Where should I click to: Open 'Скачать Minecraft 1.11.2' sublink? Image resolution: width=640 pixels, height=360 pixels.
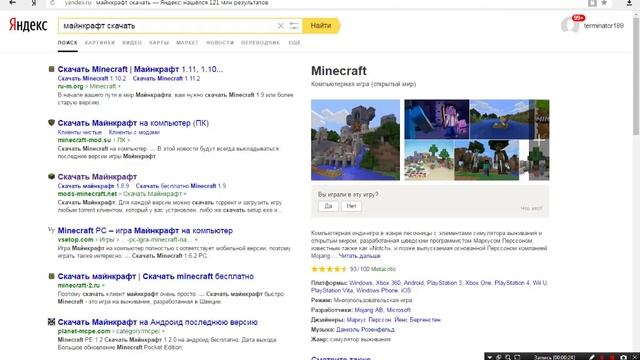click(166, 78)
